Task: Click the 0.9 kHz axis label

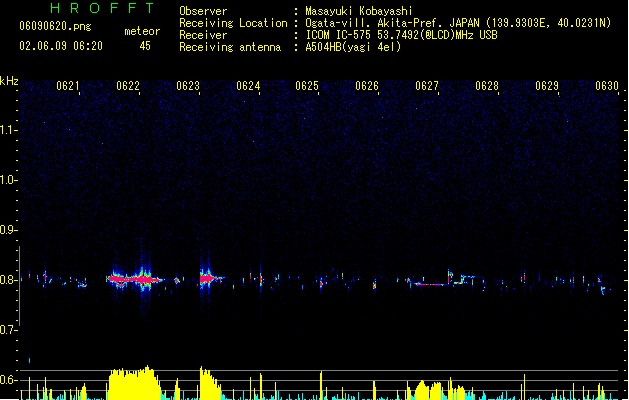Action: click(8, 230)
